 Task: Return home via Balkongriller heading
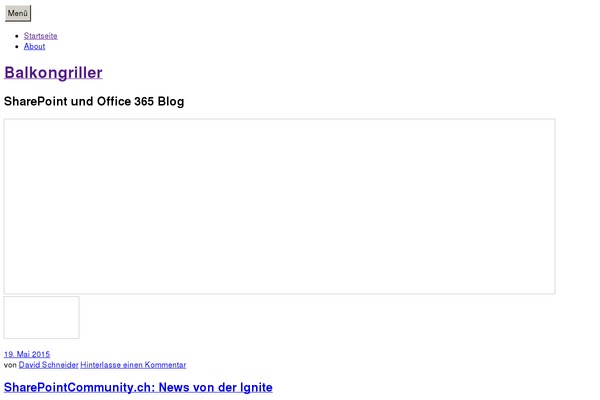pyautogui.click(x=53, y=72)
